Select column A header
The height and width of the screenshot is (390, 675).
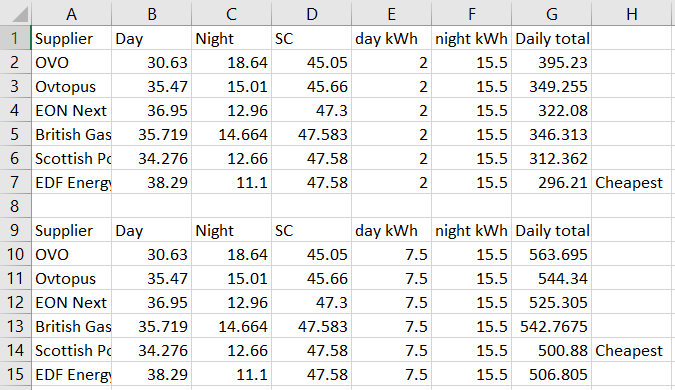pyautogui.click(x=71, y=14)
